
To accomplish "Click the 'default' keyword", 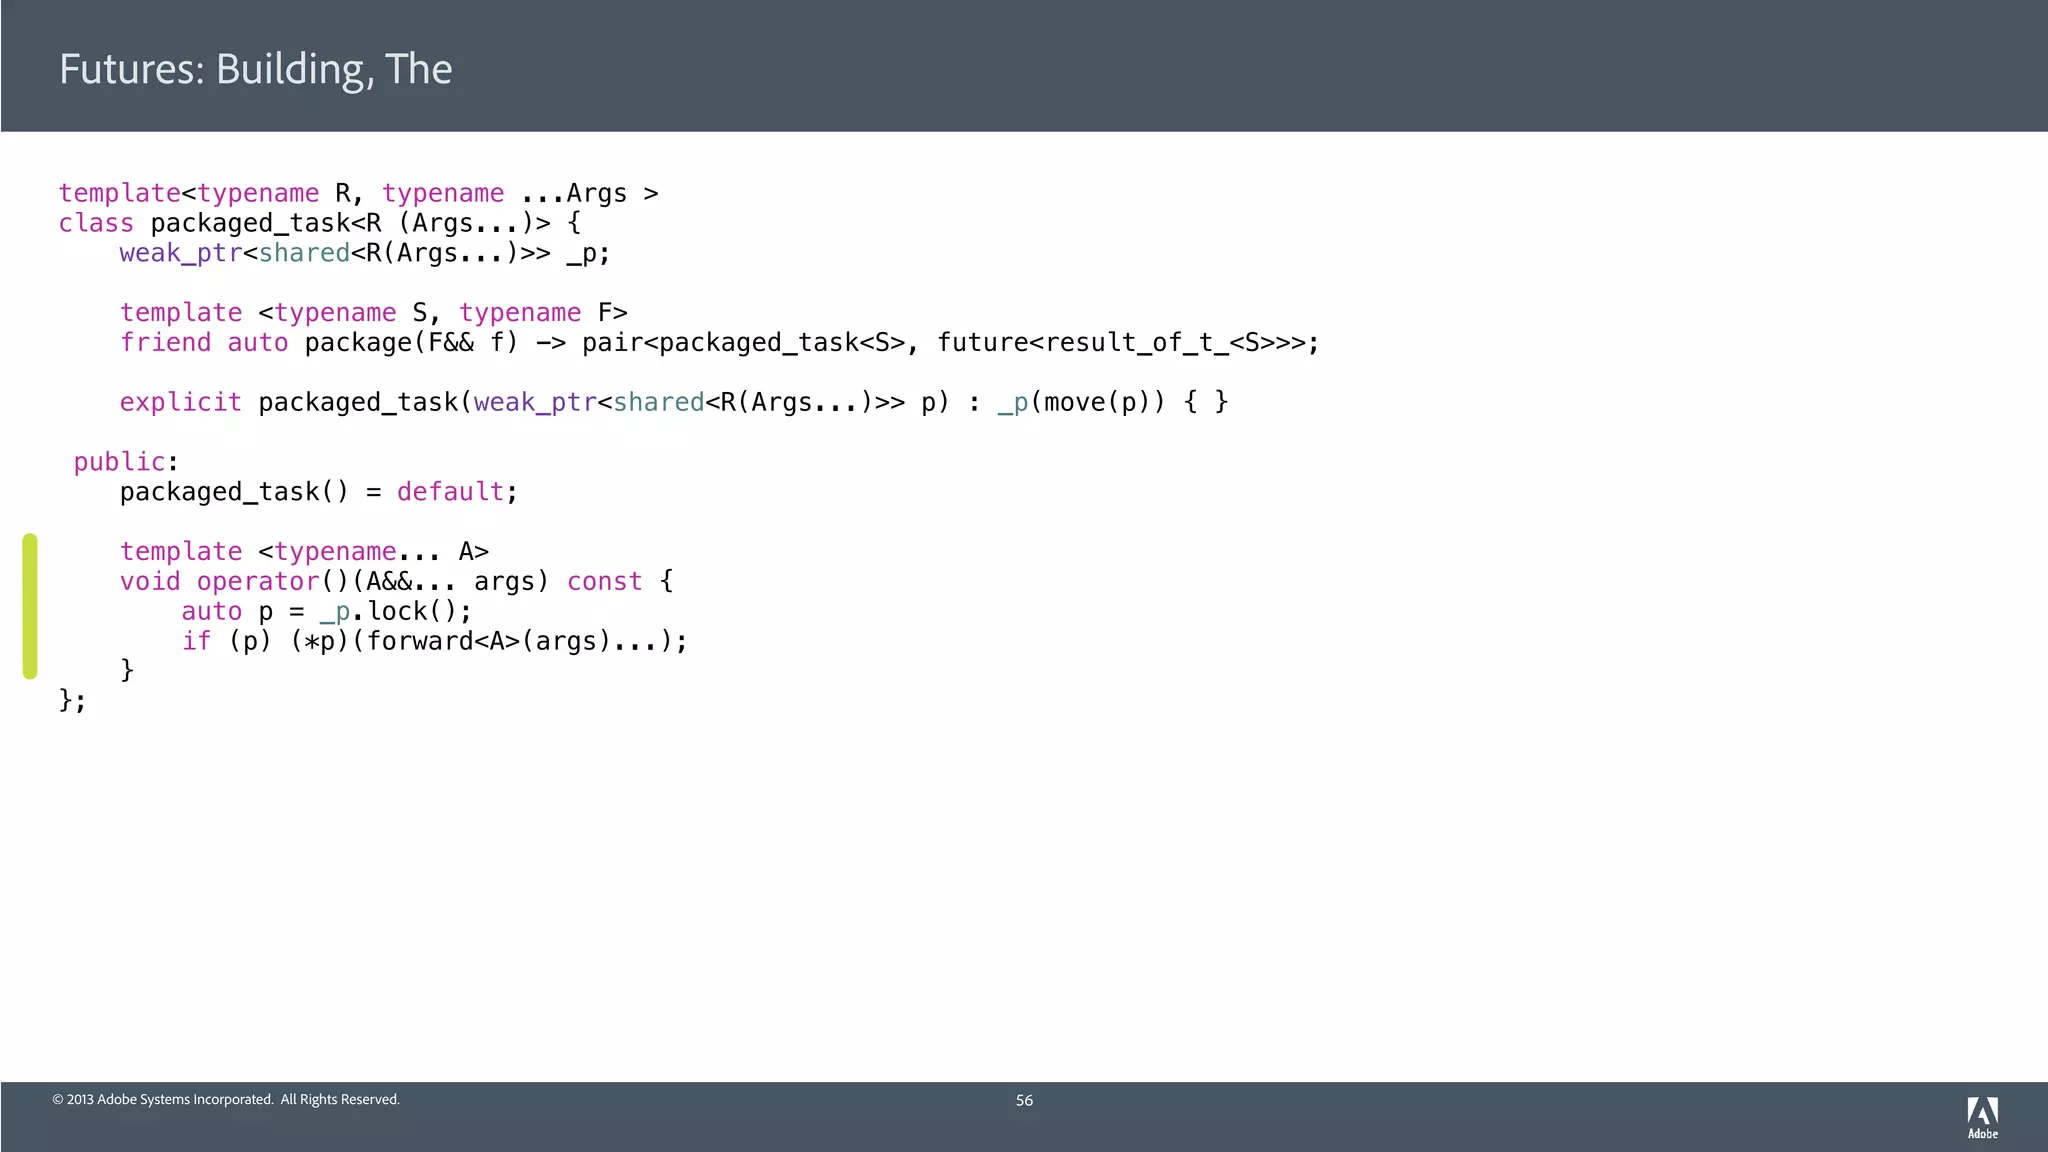I will 450,492.
